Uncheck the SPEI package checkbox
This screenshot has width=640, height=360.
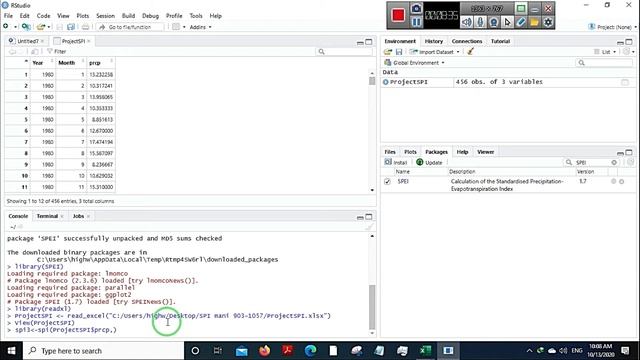coord(387,182)
